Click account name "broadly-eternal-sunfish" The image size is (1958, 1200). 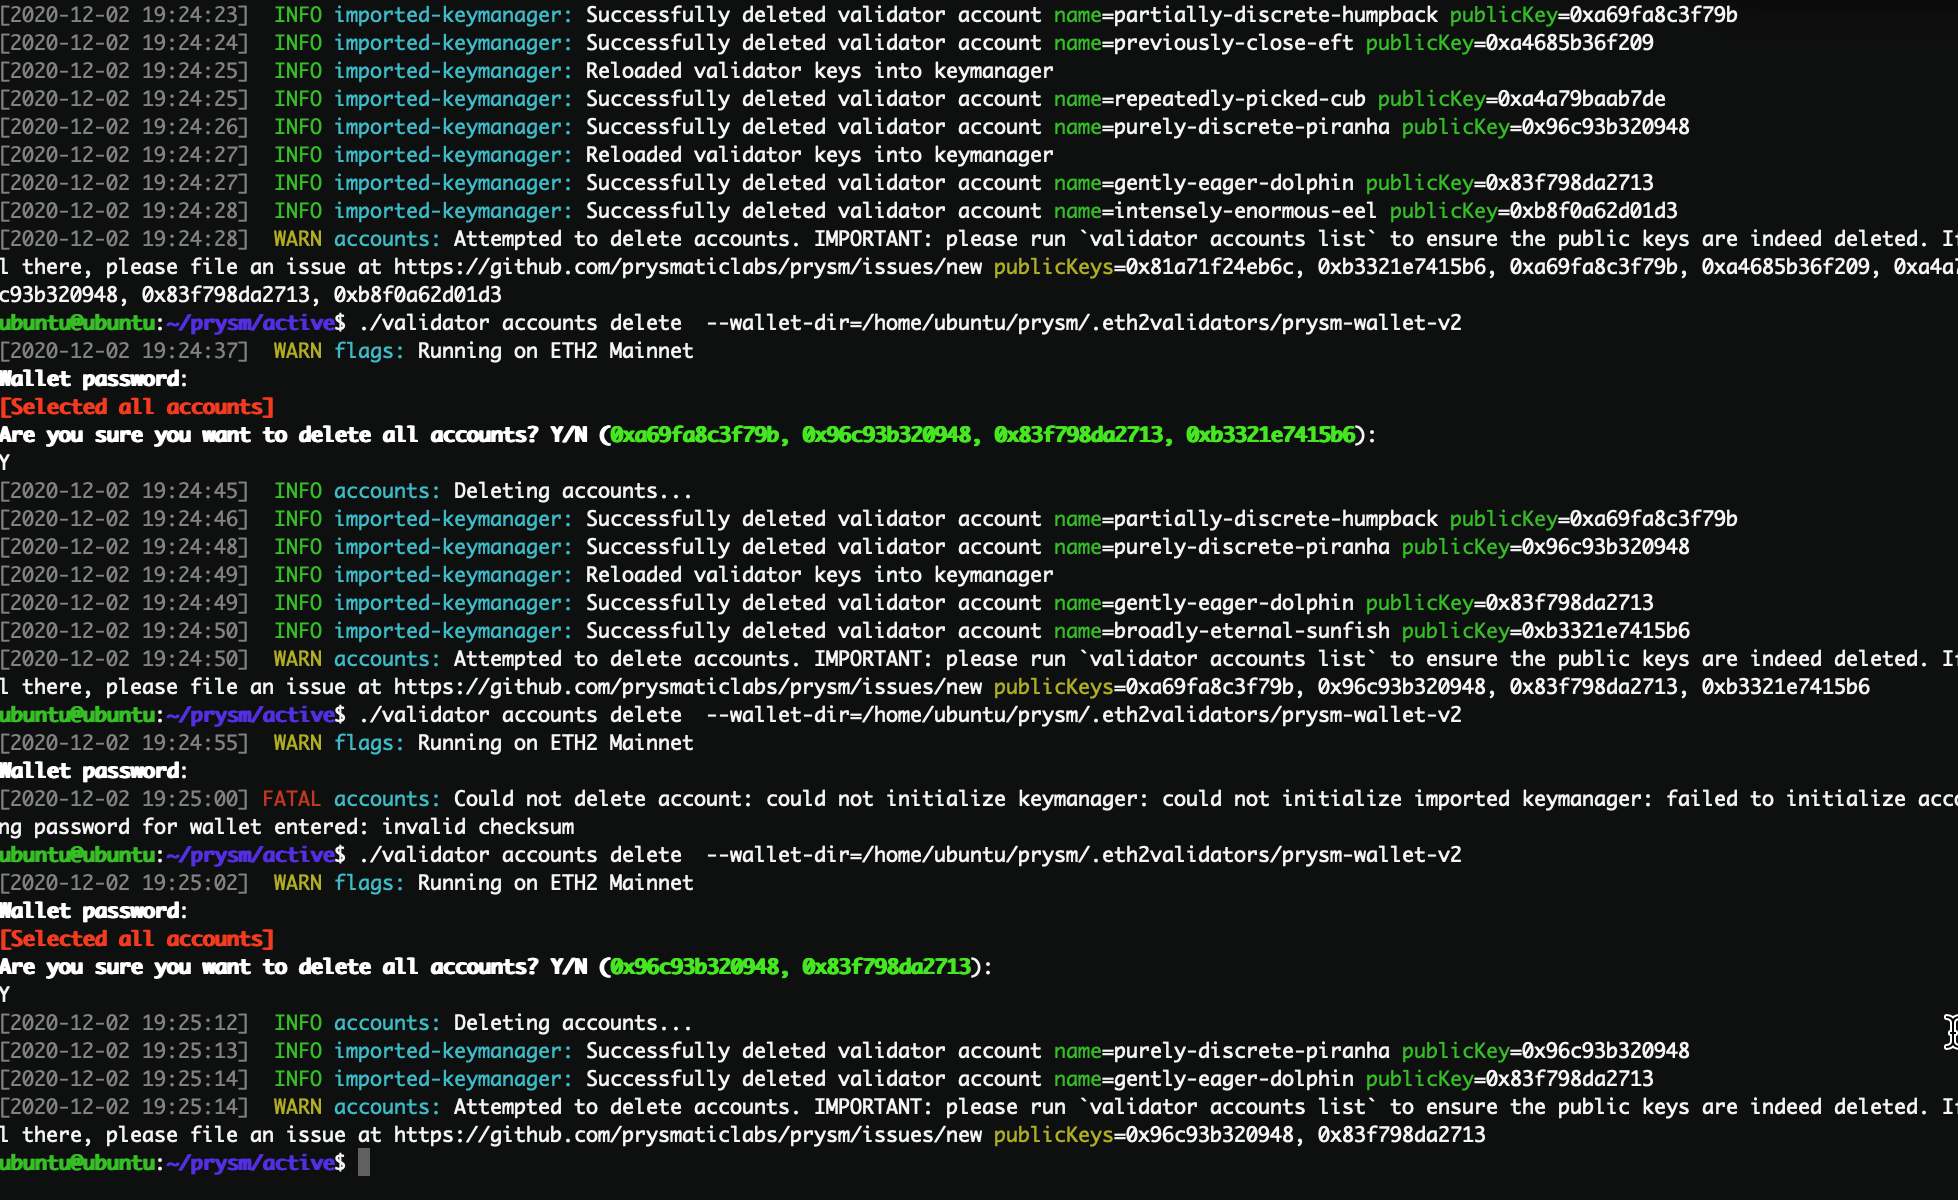click(x=1252, y=631)
